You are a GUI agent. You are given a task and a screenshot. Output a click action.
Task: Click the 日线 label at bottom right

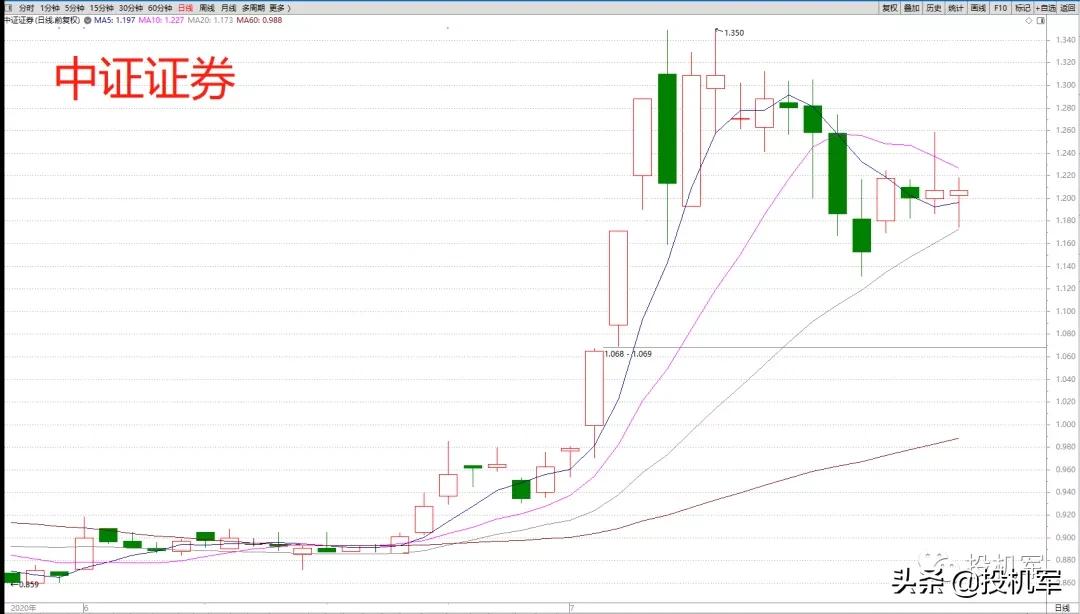pos(1063,608)
